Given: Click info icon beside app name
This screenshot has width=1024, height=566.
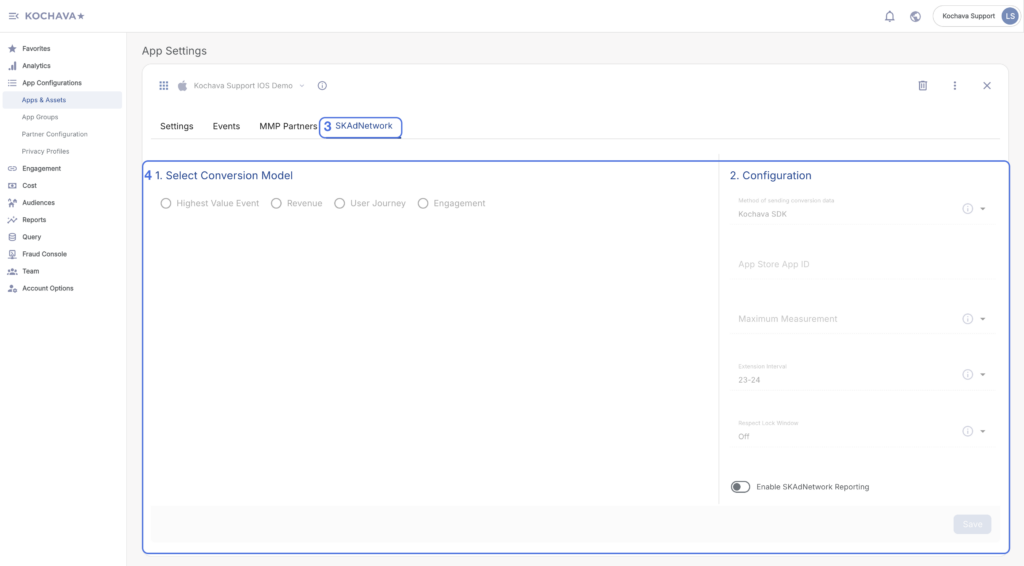Looking at the screenshot, I should [x=322, y=86].
